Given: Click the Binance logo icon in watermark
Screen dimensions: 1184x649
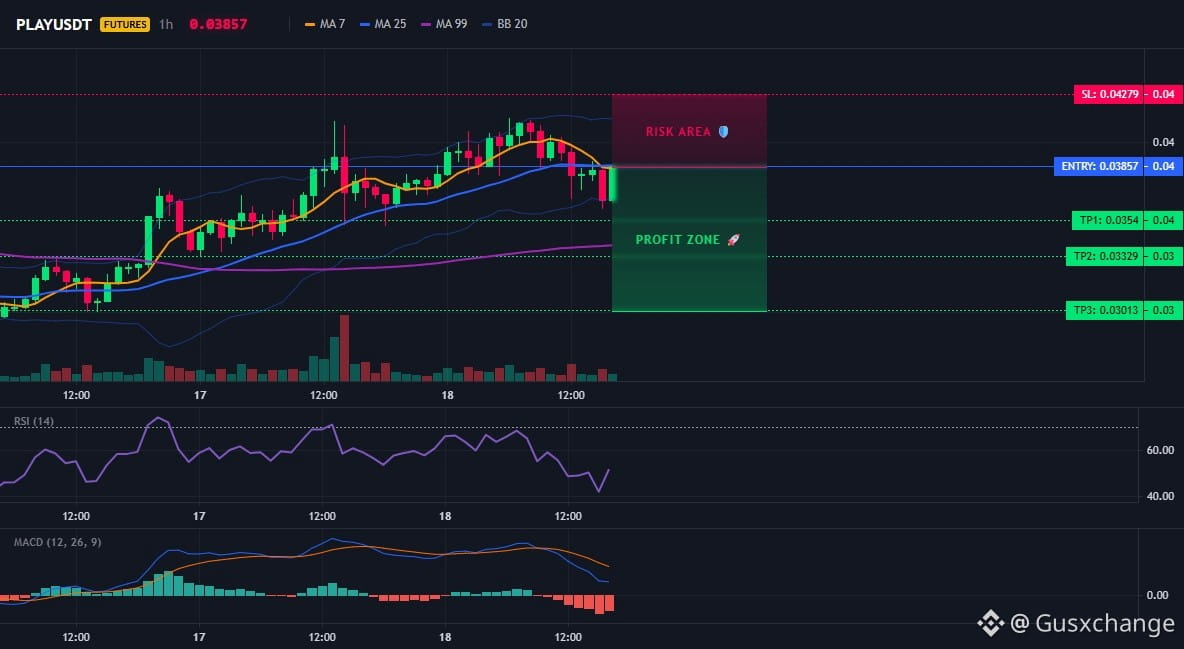Looking at the screenshot, I should (991, 623).
